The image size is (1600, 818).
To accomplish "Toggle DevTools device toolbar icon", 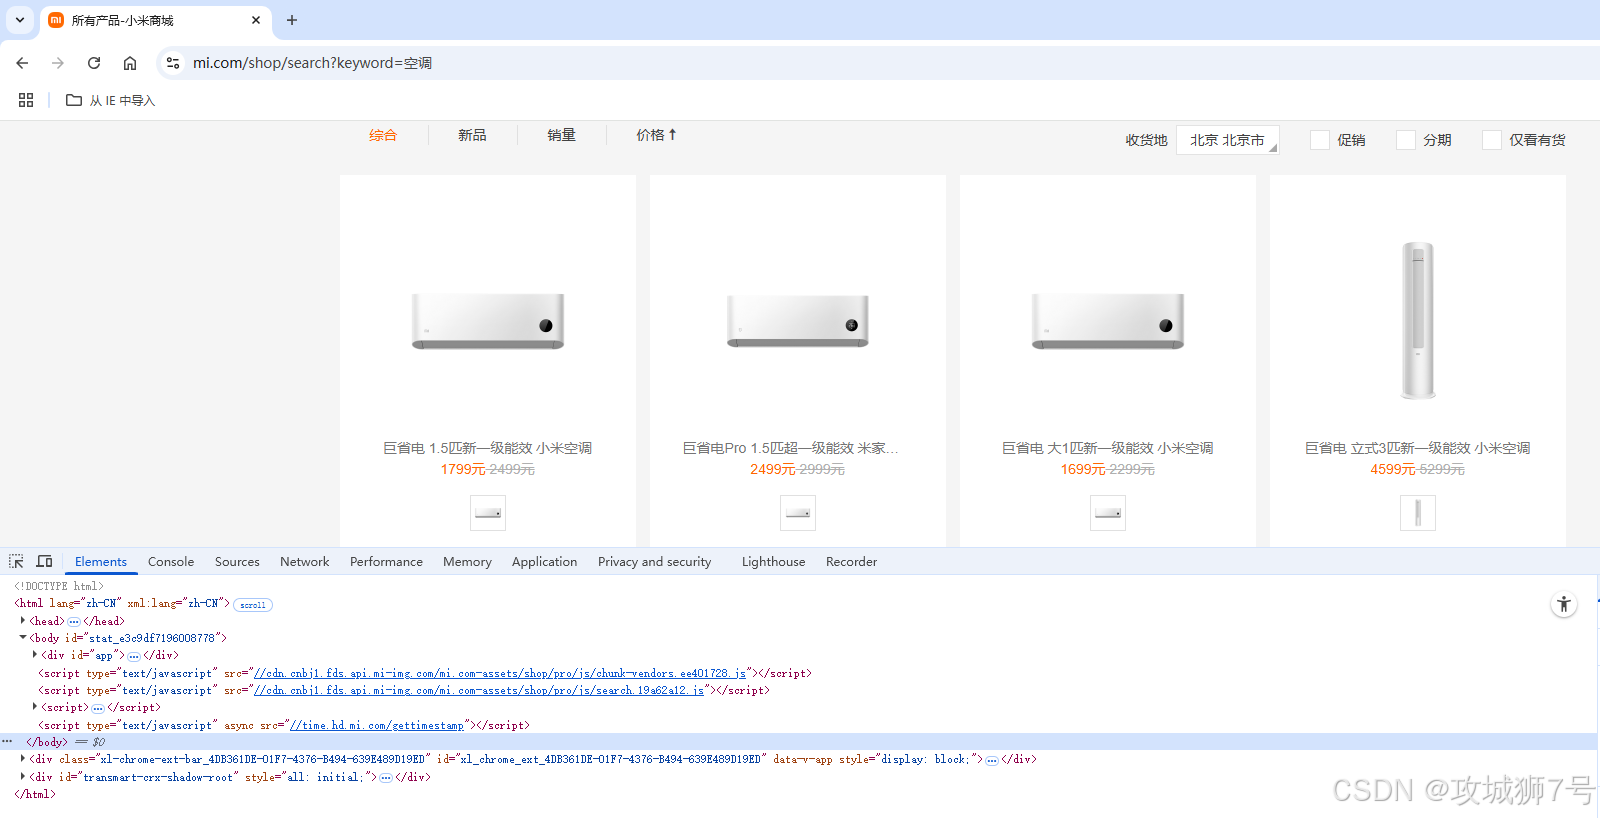I will click(44, 561).
